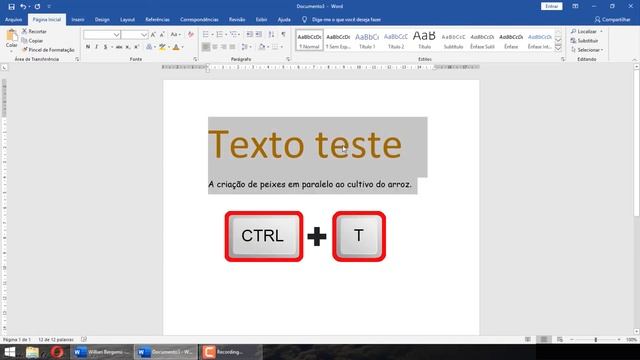This screenshot has height=360, width=640.
Task: Click Substituir (replace)
Action: (584, 41)
